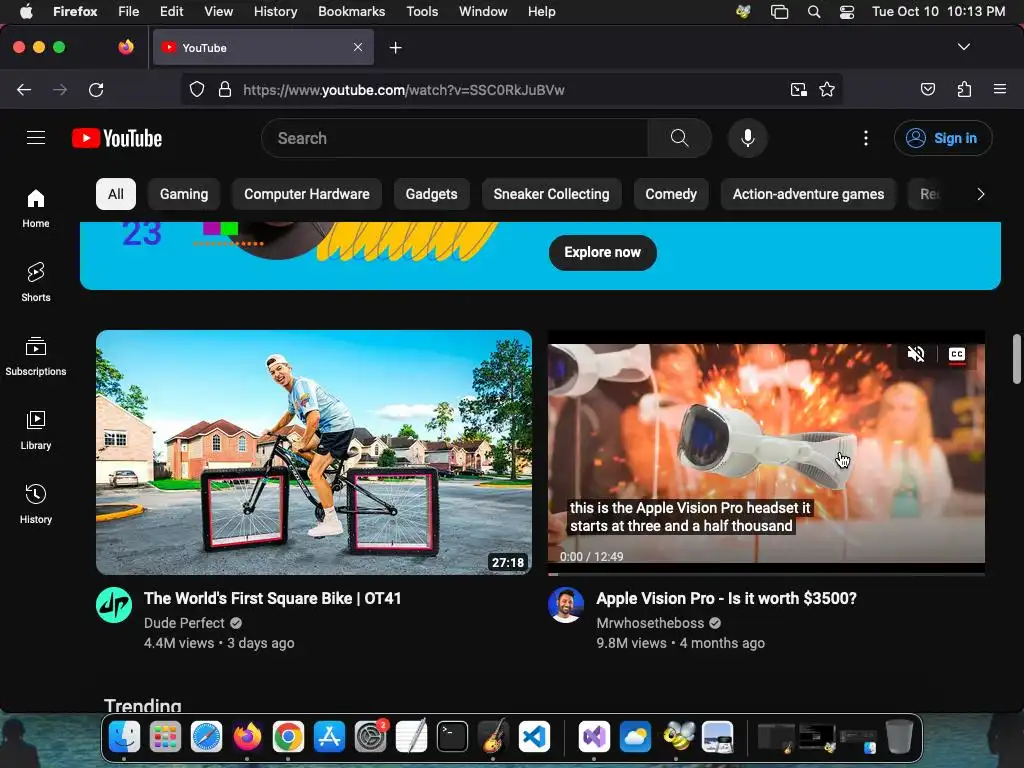Select the Gadgets filter chip
This screenshot has height=768, width=1024.
(x=431, y=194)
